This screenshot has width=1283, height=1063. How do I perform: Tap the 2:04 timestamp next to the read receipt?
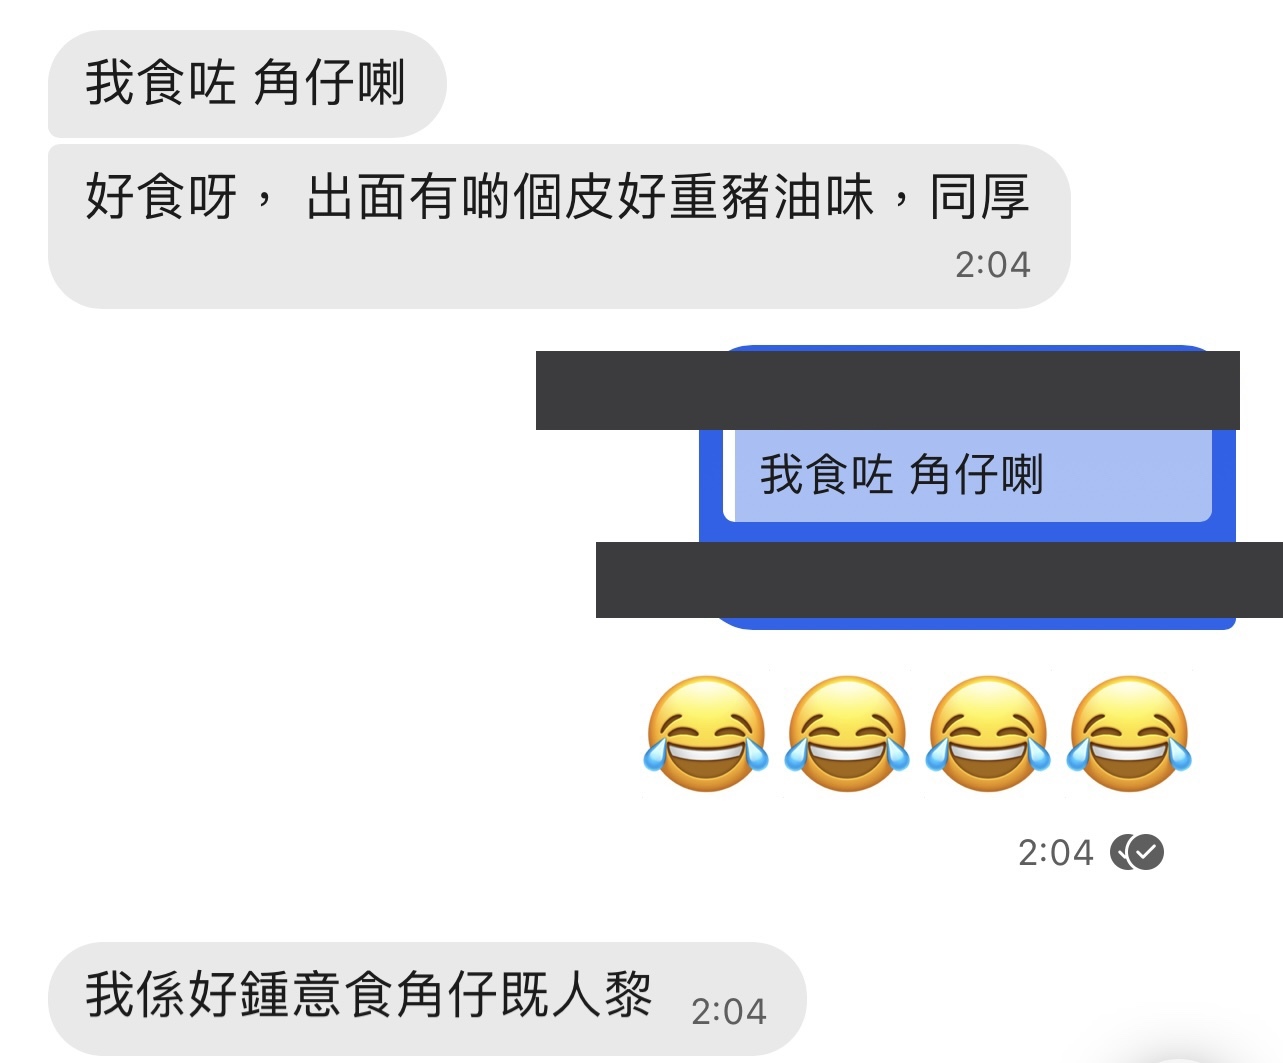1056,853
